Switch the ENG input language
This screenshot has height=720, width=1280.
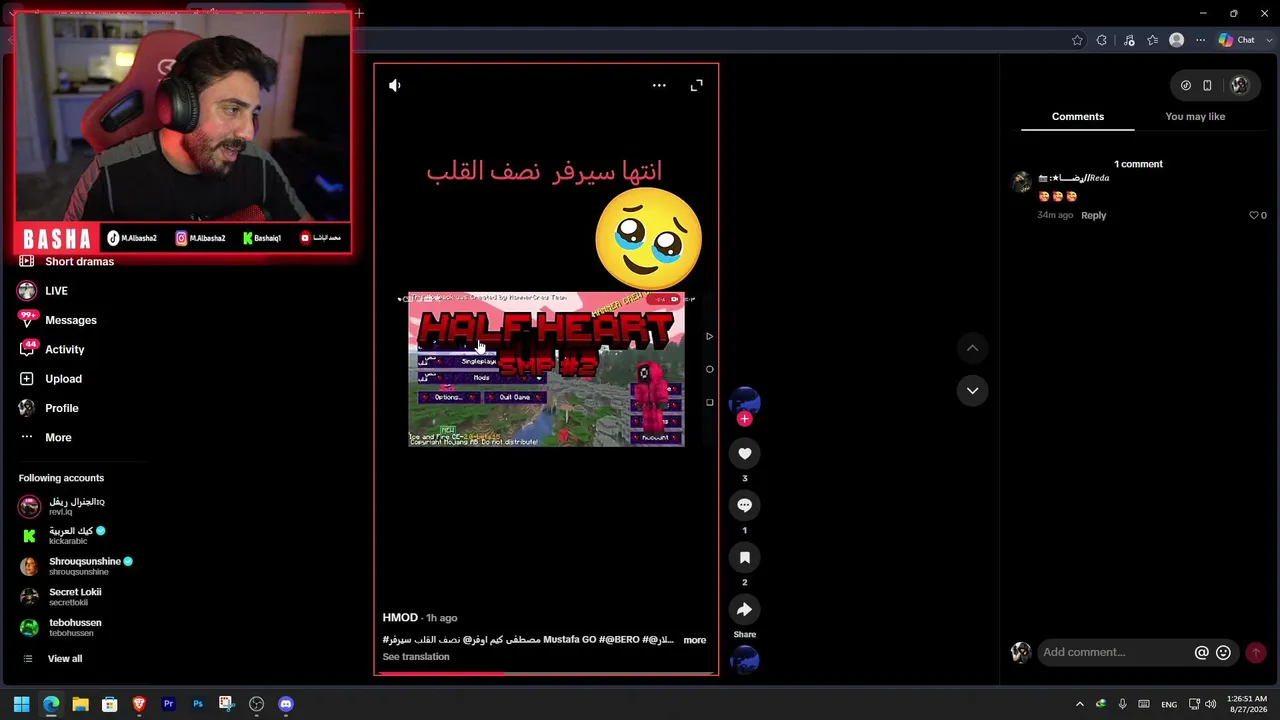coord(1169,704)
